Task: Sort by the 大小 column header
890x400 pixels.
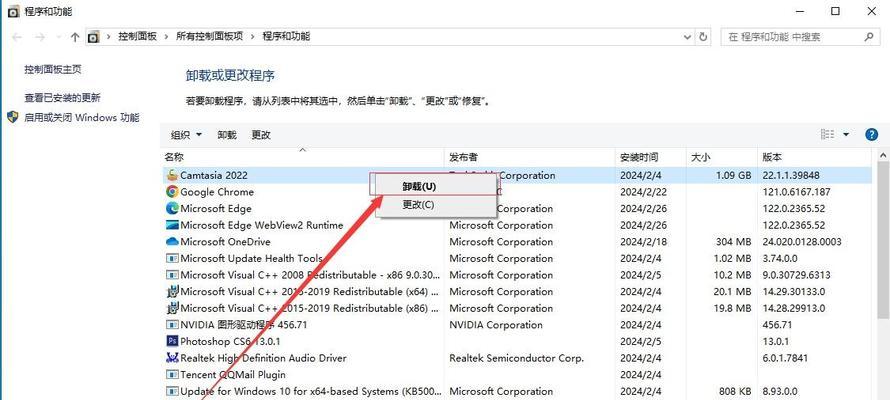Action: (x=721, y=157)
